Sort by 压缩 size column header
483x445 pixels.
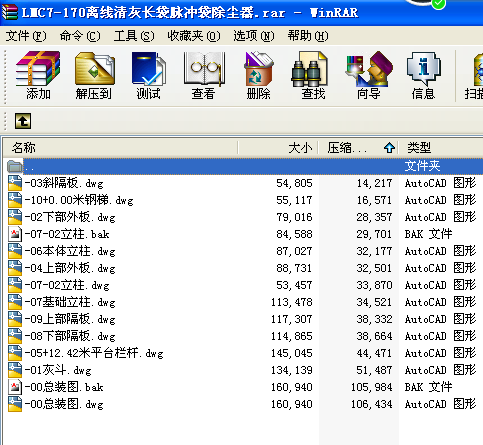[x=358, y=147]
